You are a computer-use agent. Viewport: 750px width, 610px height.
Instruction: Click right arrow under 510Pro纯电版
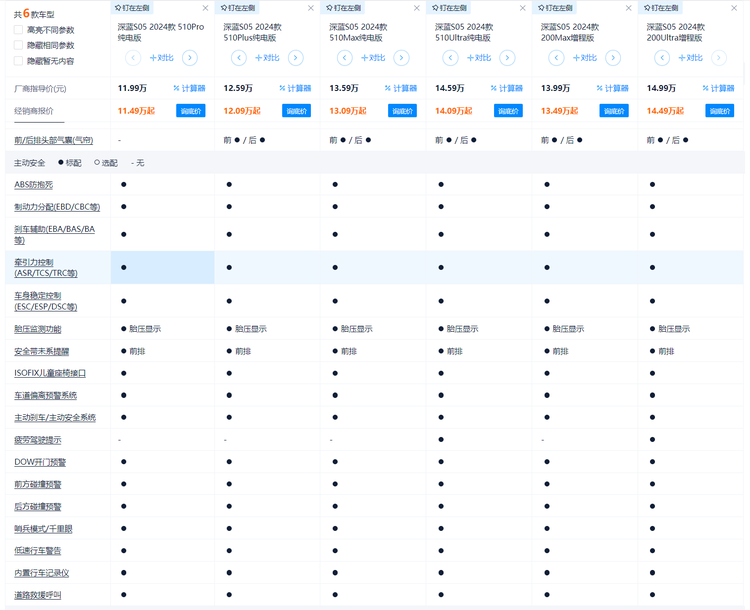[x=190, y=58]
